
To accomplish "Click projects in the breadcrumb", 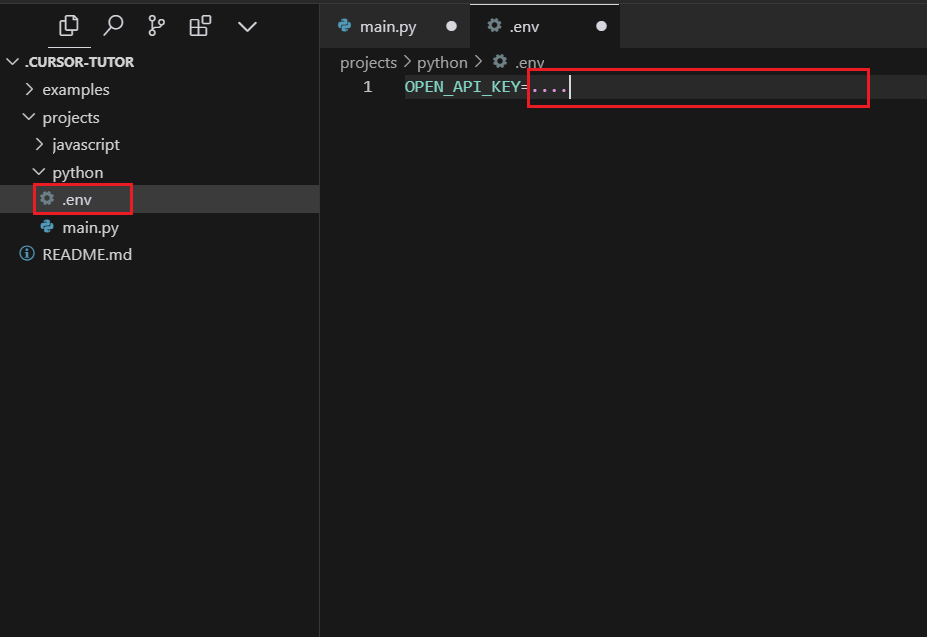I will [x=368, y=63].
